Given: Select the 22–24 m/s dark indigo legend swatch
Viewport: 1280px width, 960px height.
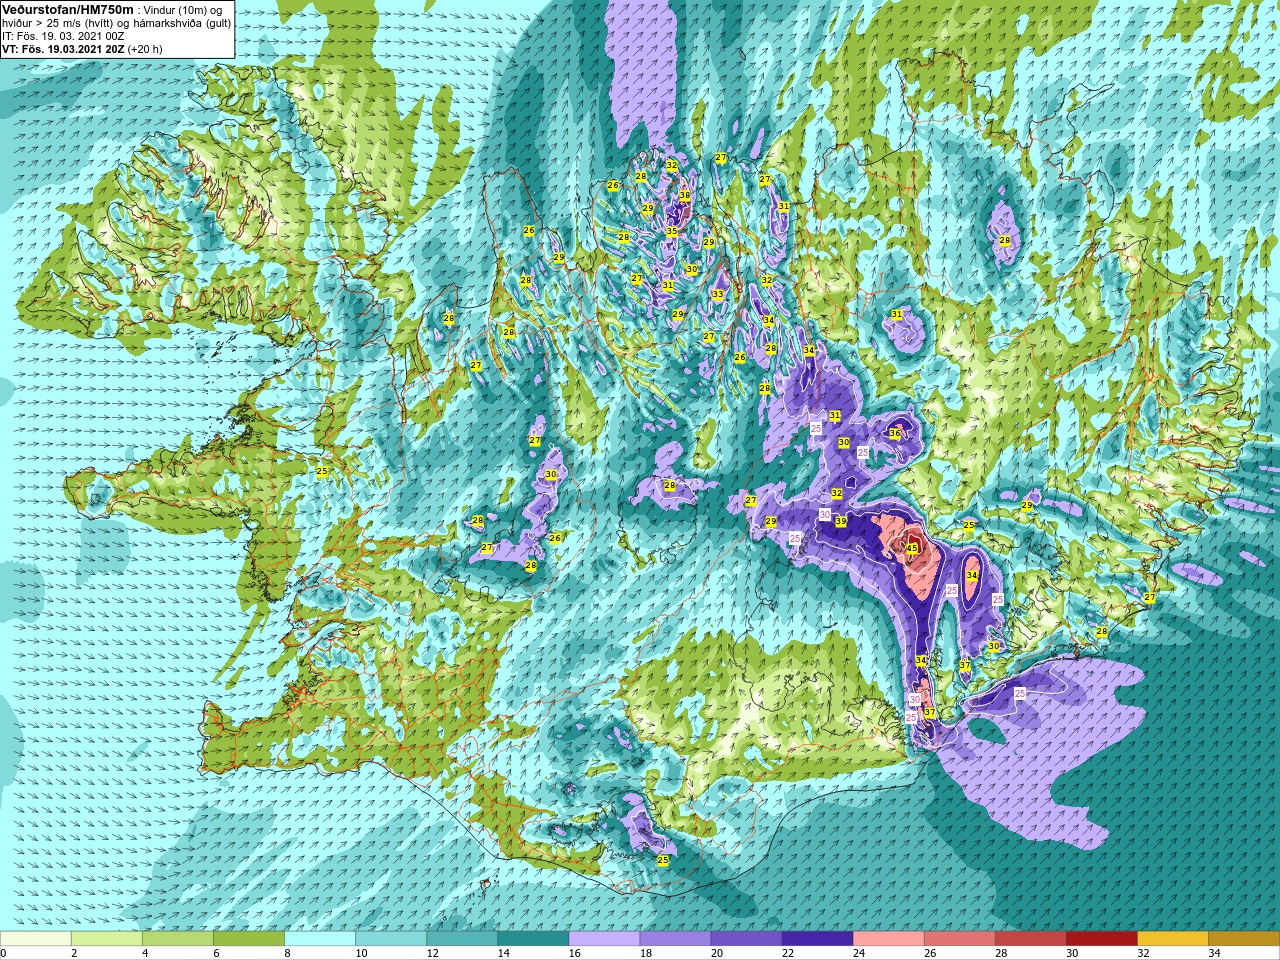Looking at the screenshot, I should (817, 939).
